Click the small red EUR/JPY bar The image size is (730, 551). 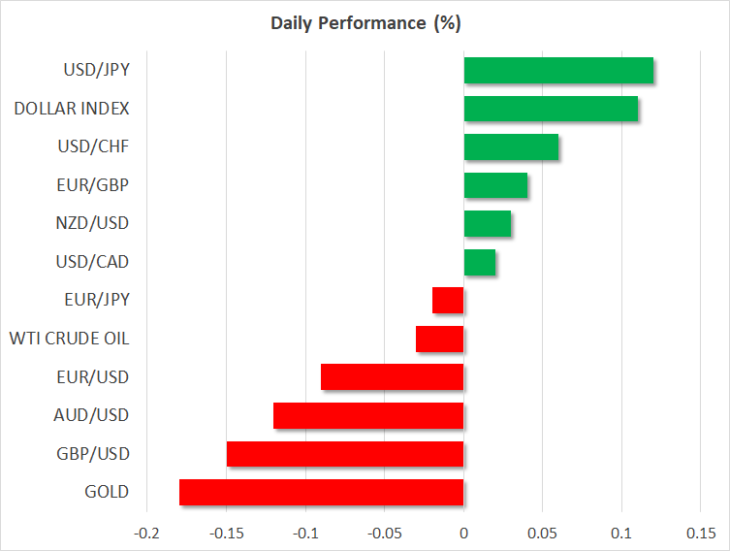coord(448,300)
